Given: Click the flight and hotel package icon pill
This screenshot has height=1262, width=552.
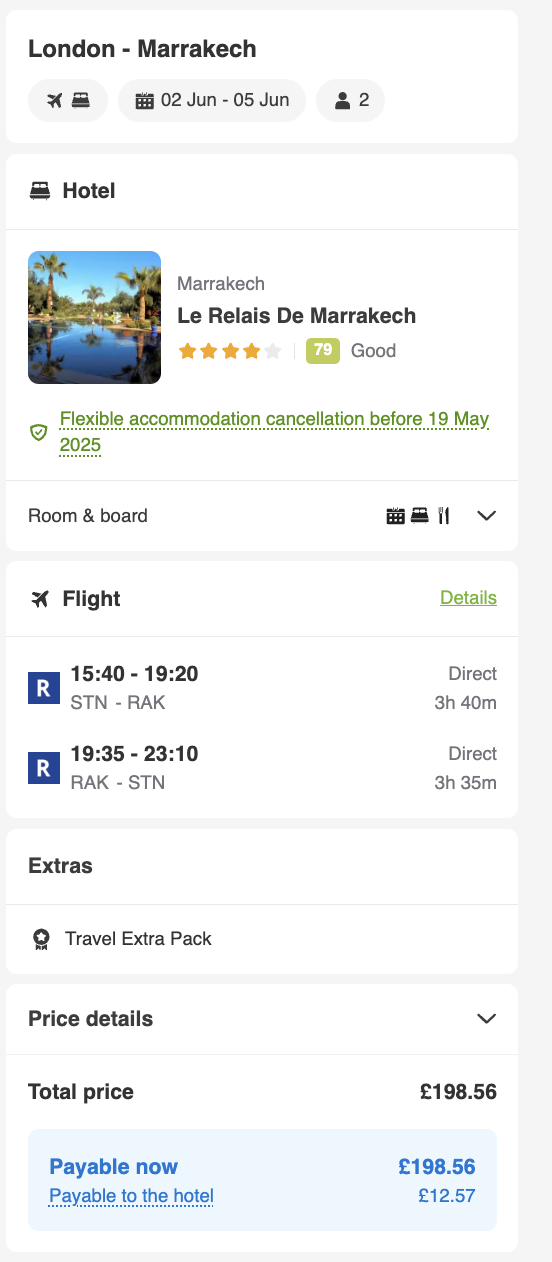Looking at the screenshot, I should [x=68, y=100].
